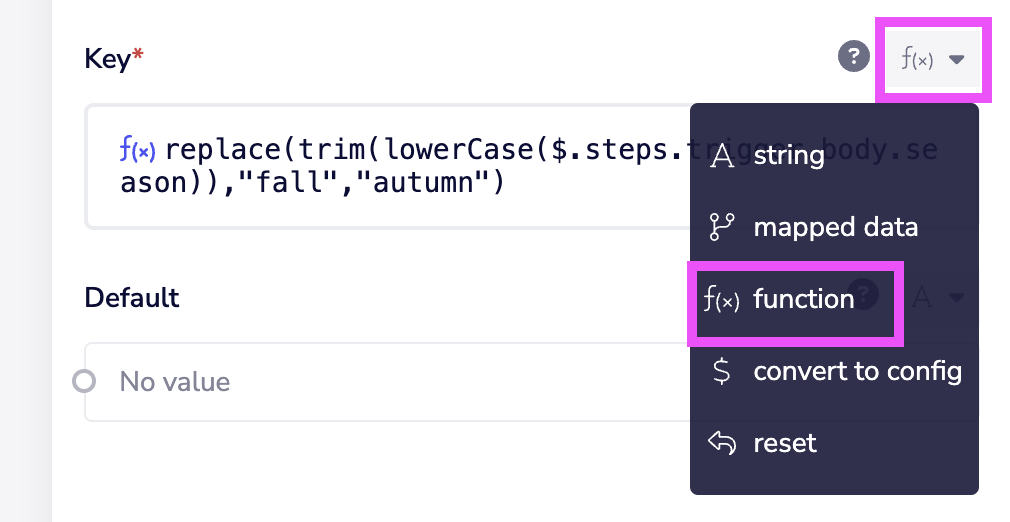Click the Default field's dropdown caret

point(957,297)
